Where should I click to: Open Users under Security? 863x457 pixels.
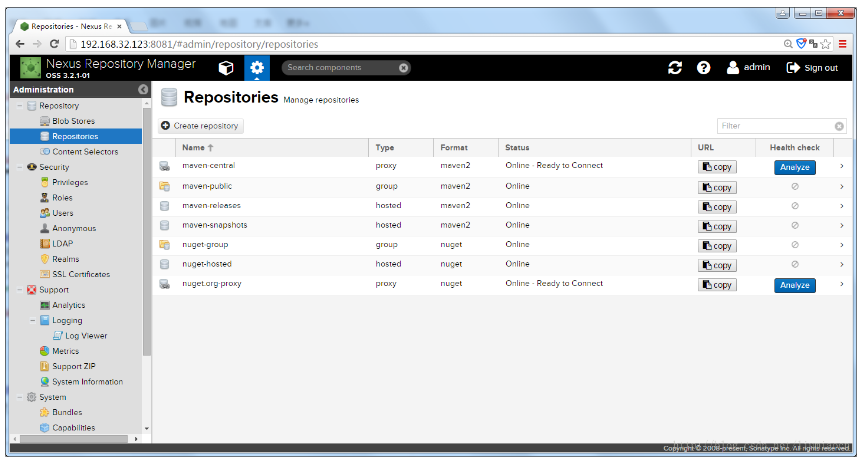coord(62,213)
